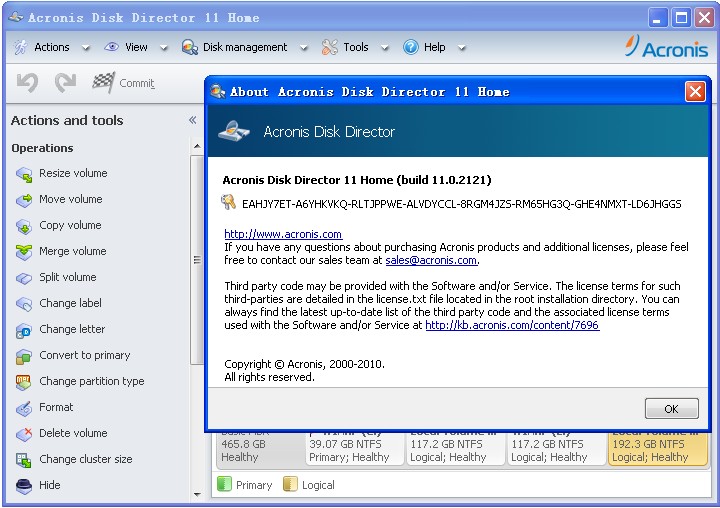Click the Commit checkered flag icon
This screenshot has height=508, width=720.
pyautogui.click(x=103, y=83)
